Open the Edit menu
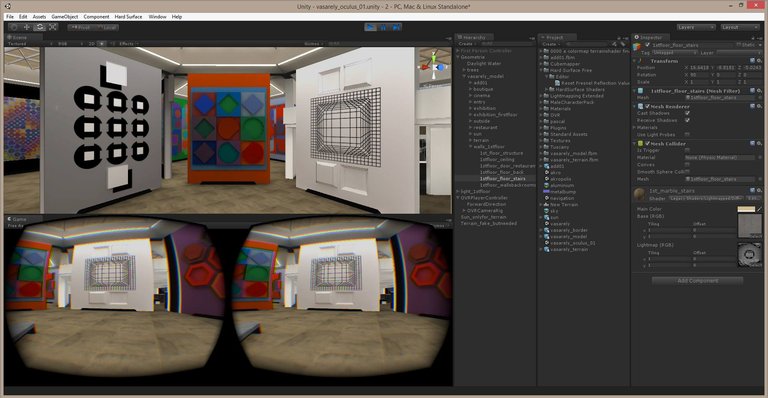This screenshot has width=768, height=398. pyautogui.click(x=23, y=17)
